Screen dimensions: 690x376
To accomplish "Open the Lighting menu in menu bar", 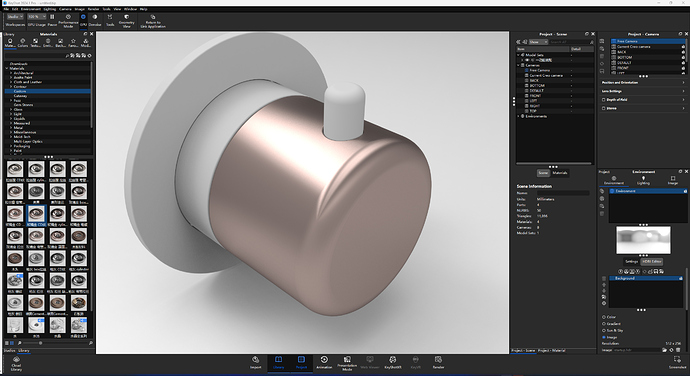I will tap(50, 9).
